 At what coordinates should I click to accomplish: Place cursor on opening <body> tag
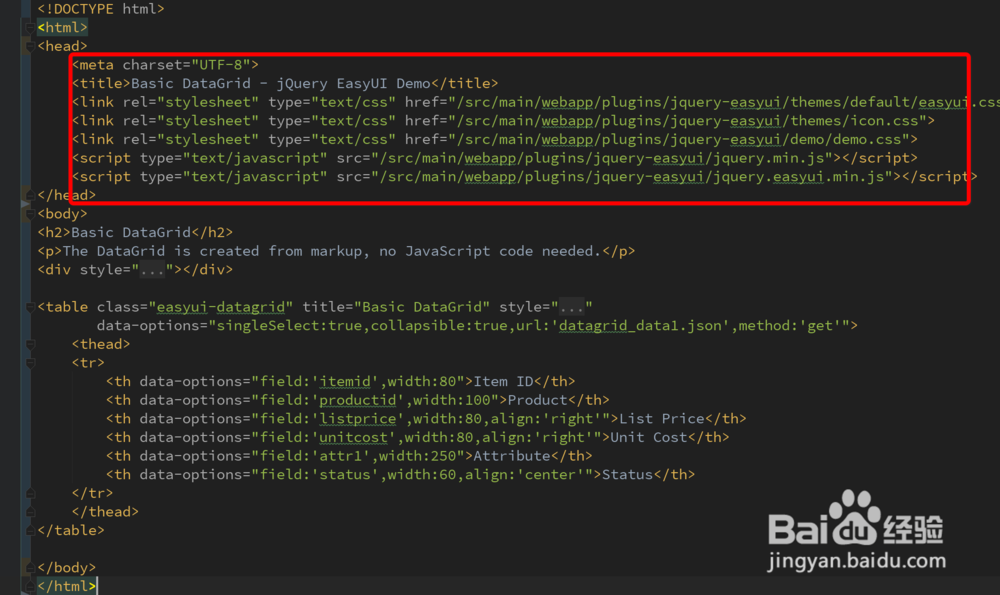tap(62, 214)
